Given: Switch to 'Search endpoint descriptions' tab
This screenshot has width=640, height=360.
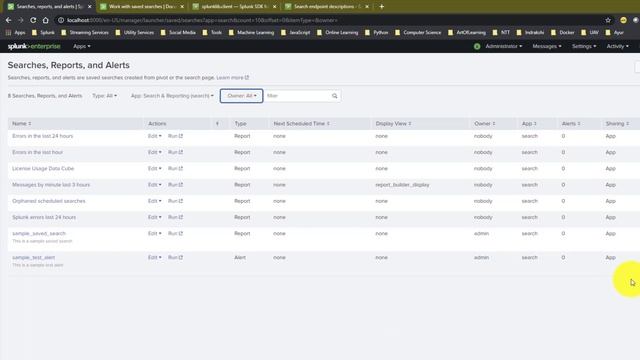Looking at the screenshot, I should coord(327,7).
